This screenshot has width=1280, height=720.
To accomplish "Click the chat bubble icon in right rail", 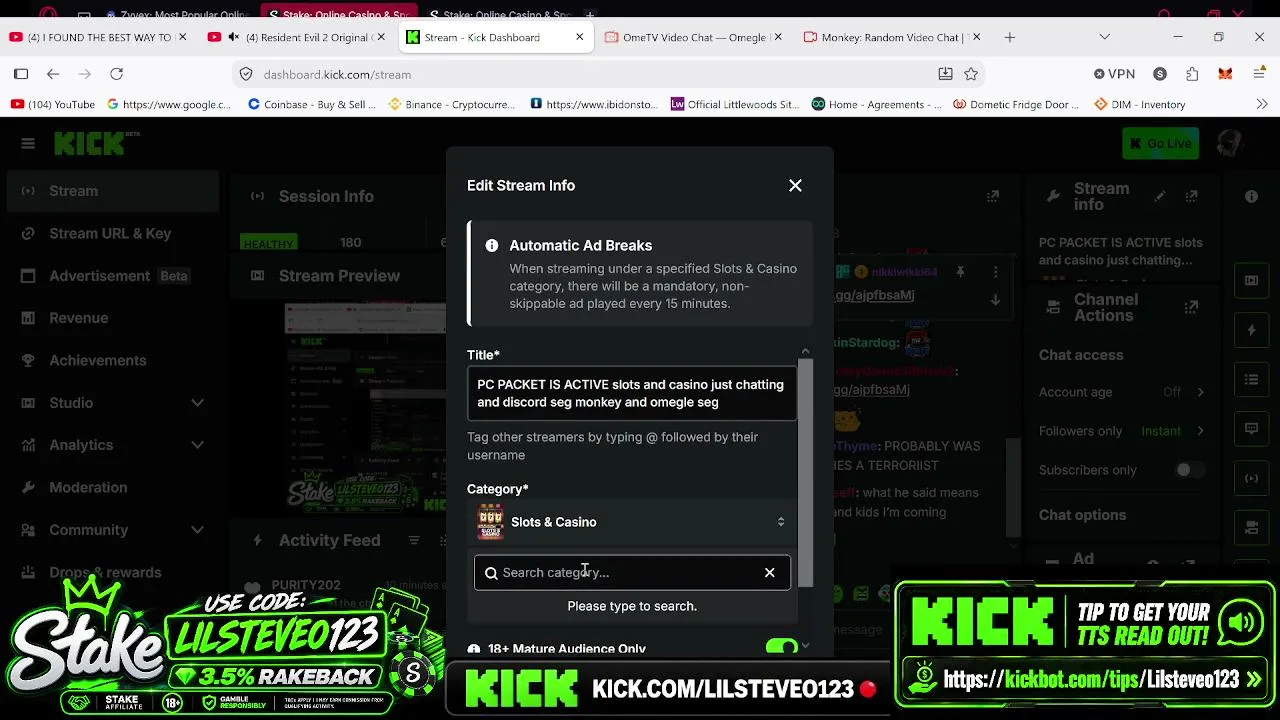I will [x=1251, y=429].
